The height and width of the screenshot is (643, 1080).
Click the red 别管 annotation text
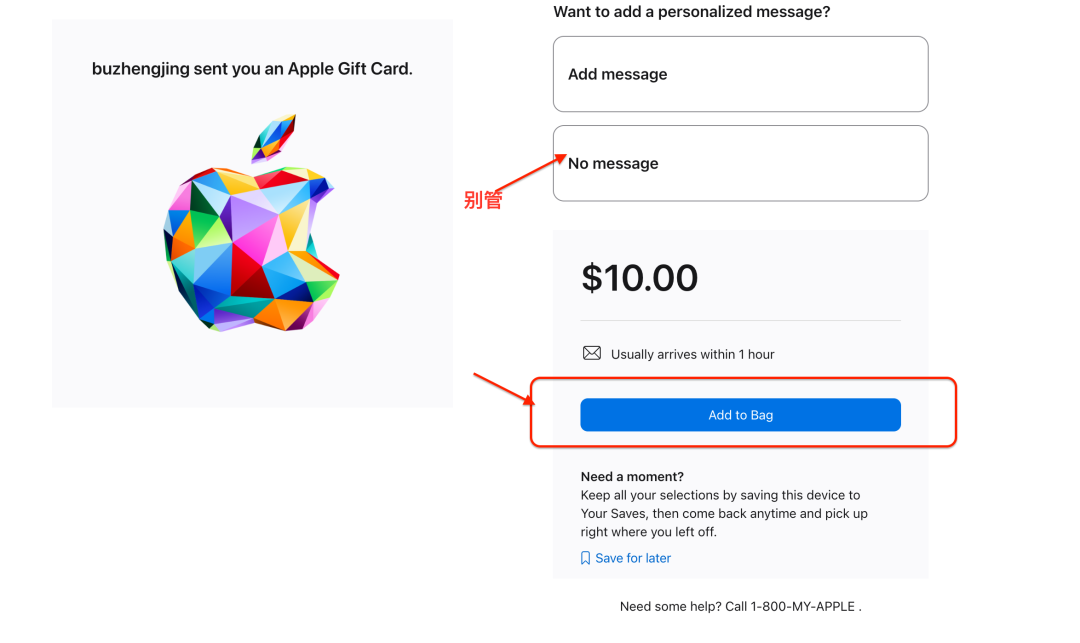click(483, 200)
